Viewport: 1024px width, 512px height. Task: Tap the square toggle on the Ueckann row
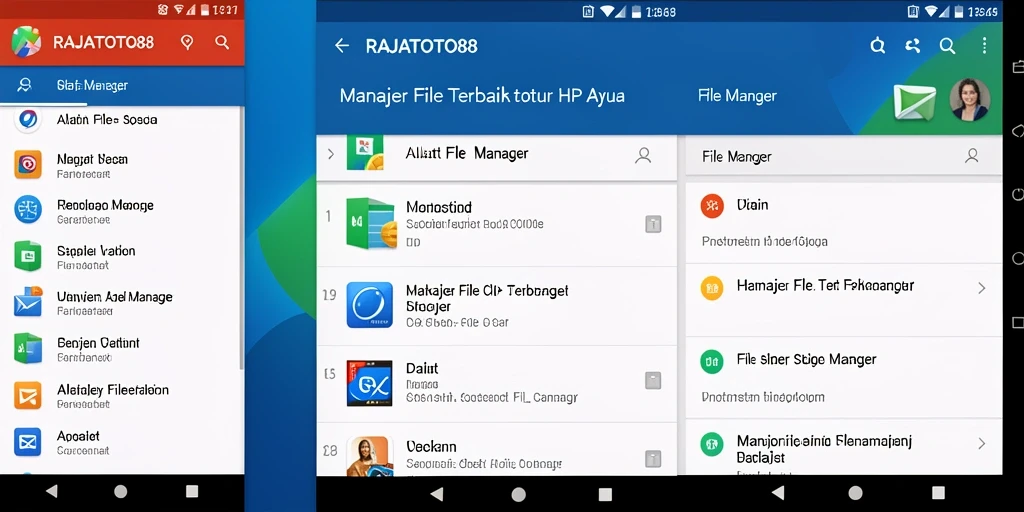653,458
